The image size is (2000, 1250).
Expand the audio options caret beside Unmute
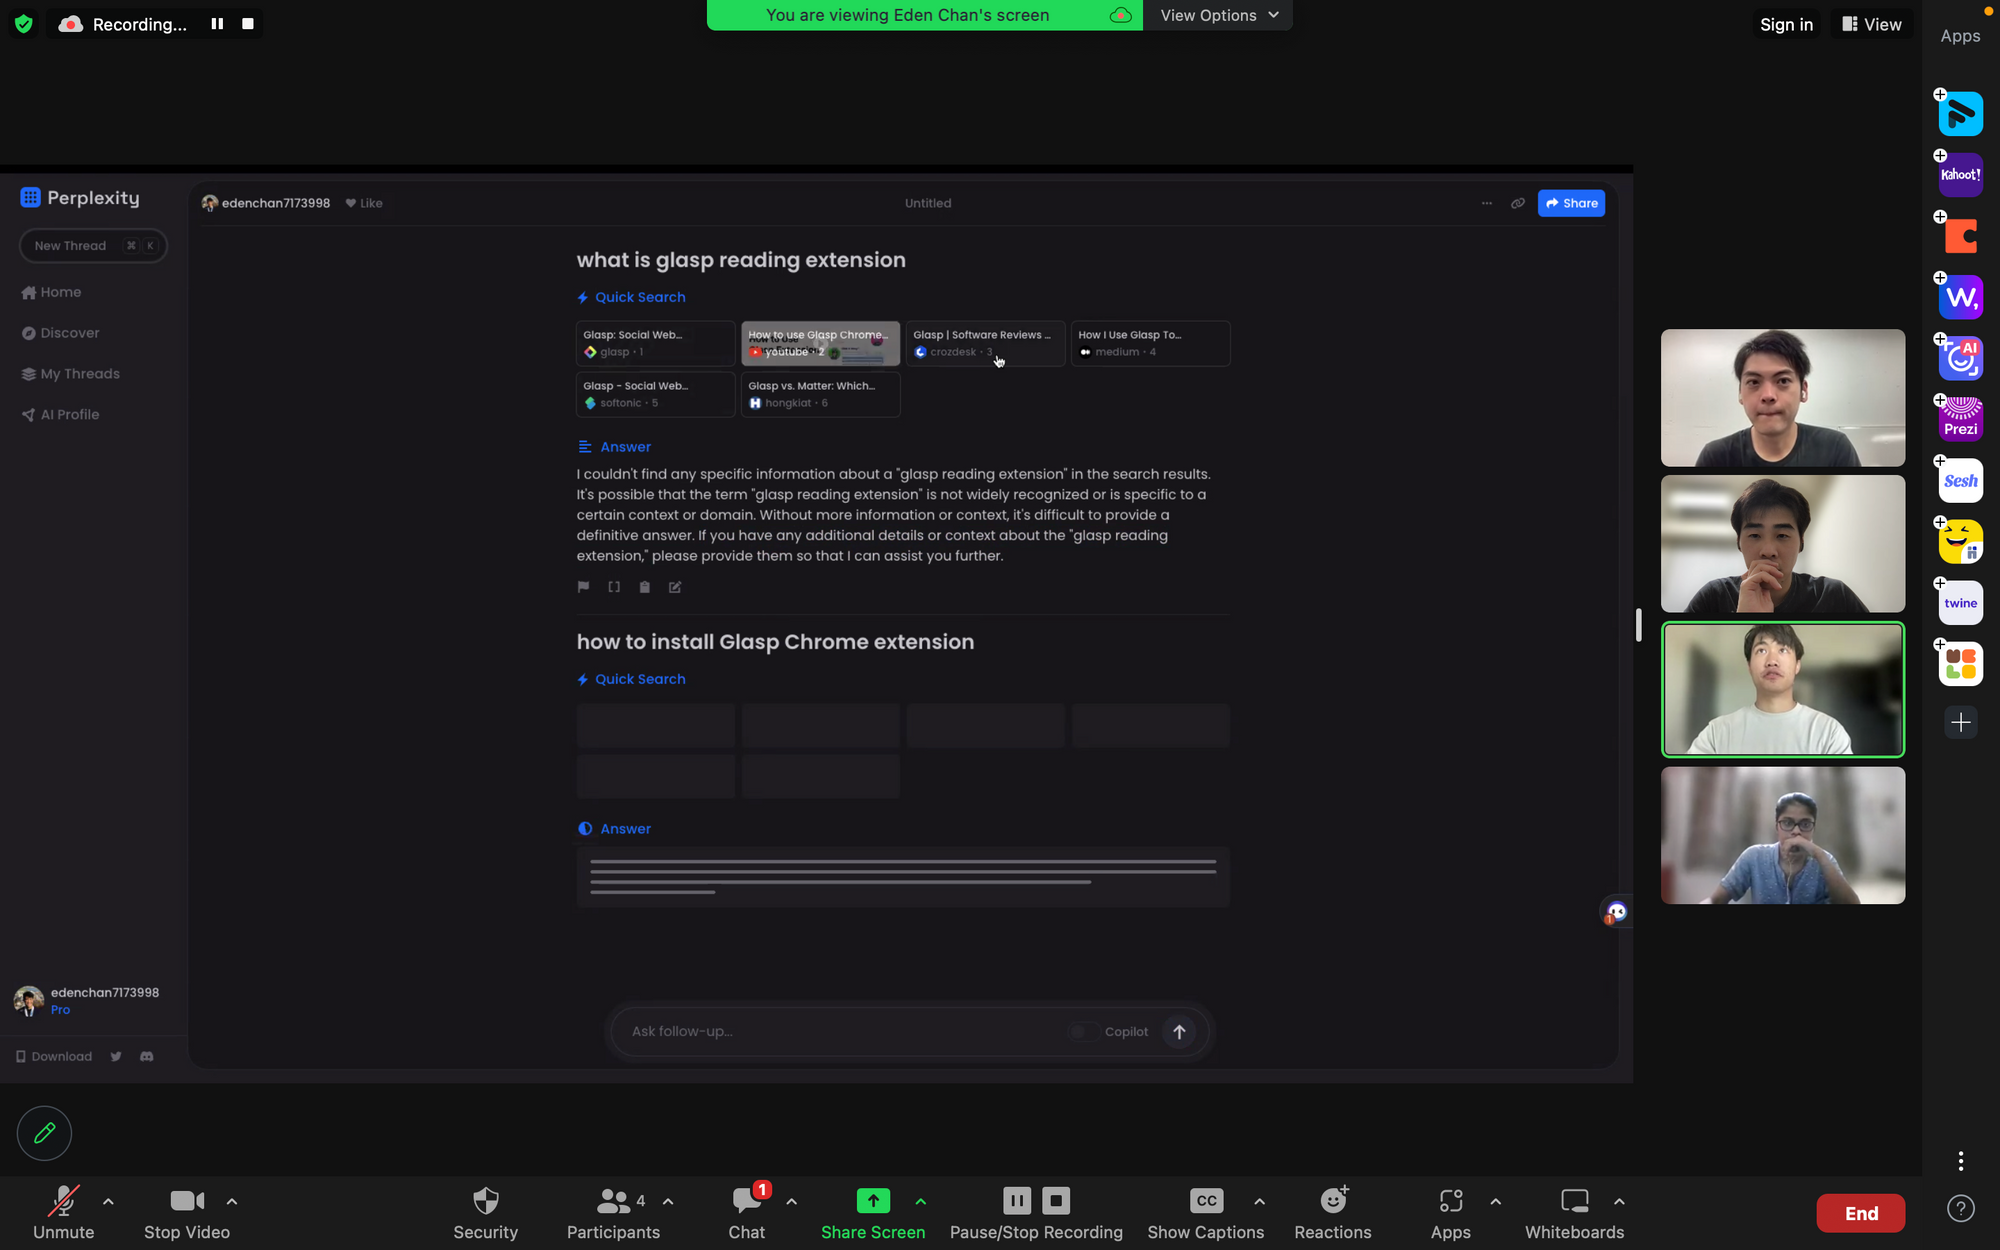[108, 1201]
